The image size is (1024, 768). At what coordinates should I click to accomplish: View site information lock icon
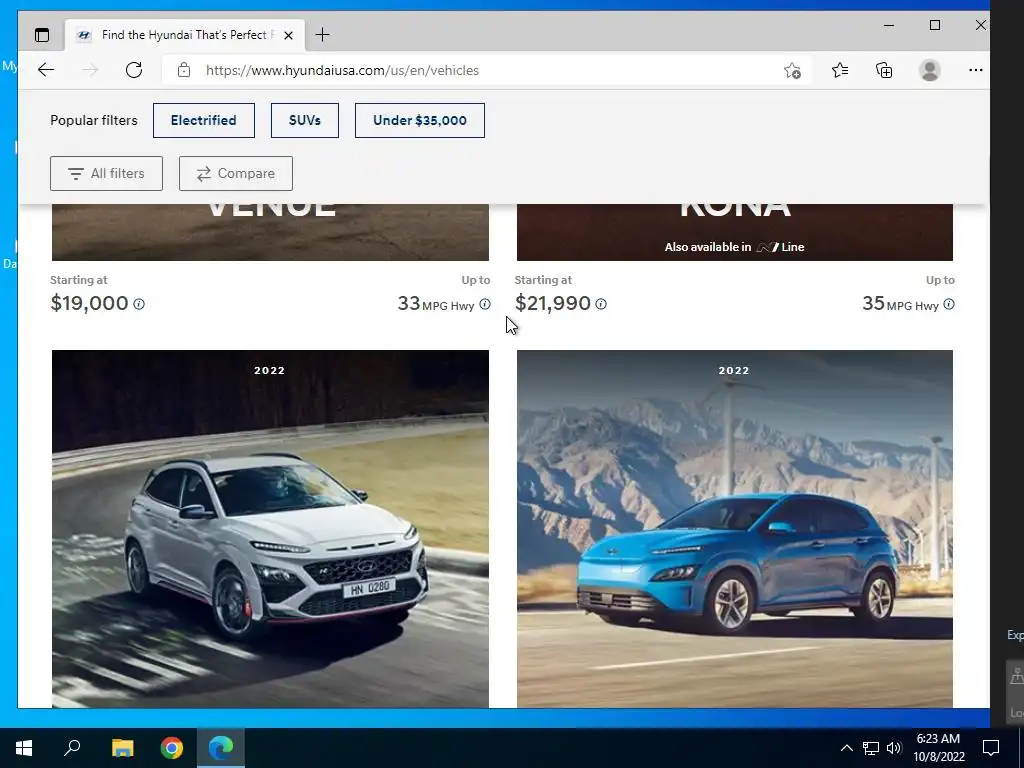pos(184,71)
